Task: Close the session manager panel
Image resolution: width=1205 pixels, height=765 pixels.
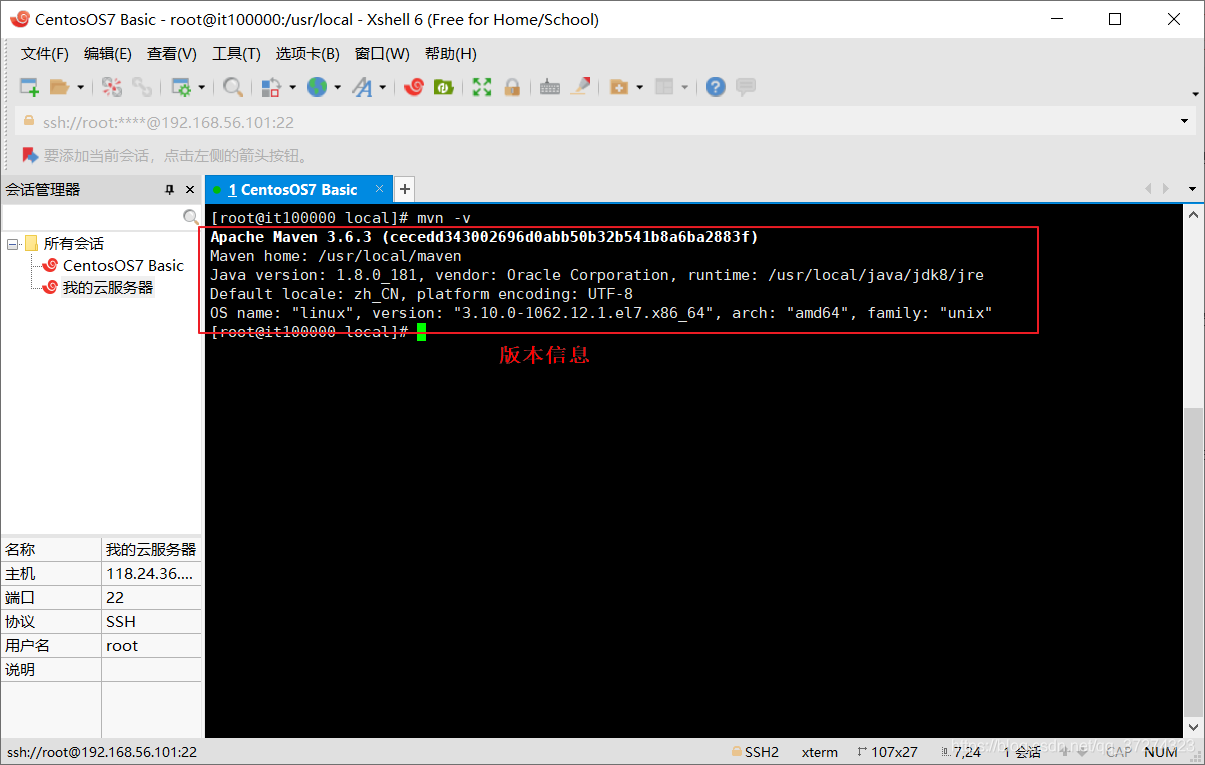Action: 190,190
